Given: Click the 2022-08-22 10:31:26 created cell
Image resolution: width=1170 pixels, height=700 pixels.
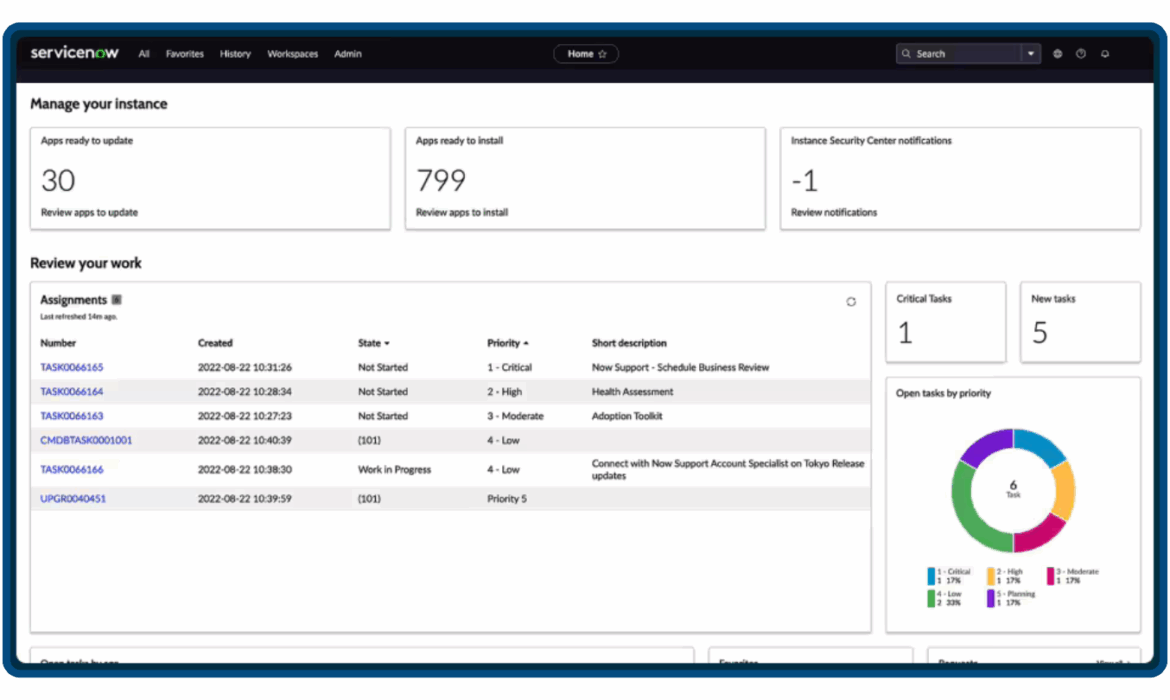Looking at the screenshot, I should (245, 367).
